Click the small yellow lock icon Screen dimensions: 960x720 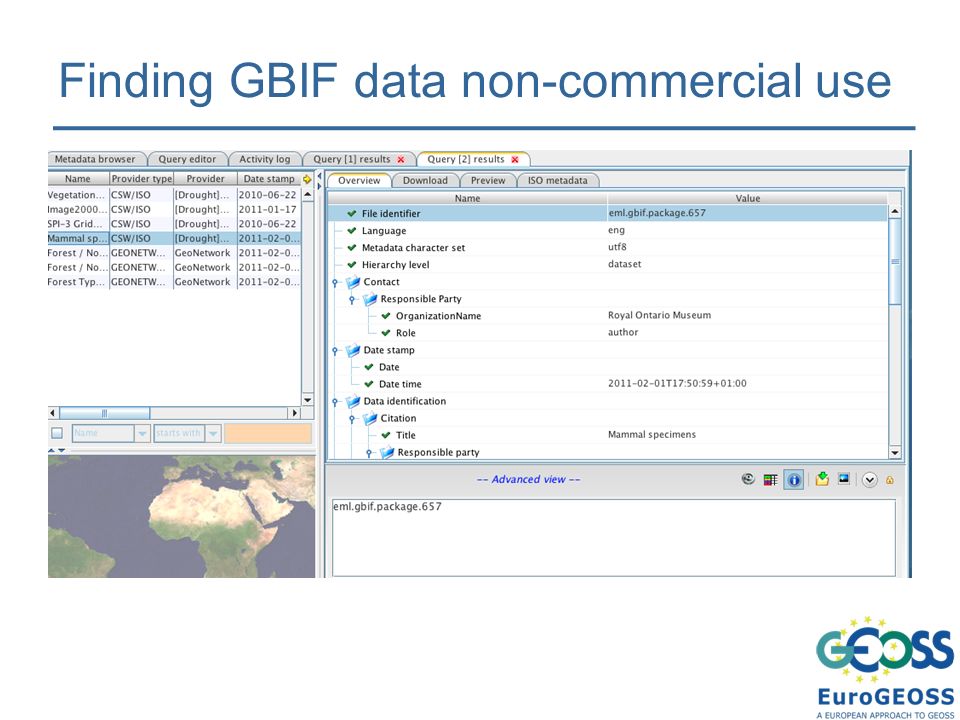coord(890,481)
